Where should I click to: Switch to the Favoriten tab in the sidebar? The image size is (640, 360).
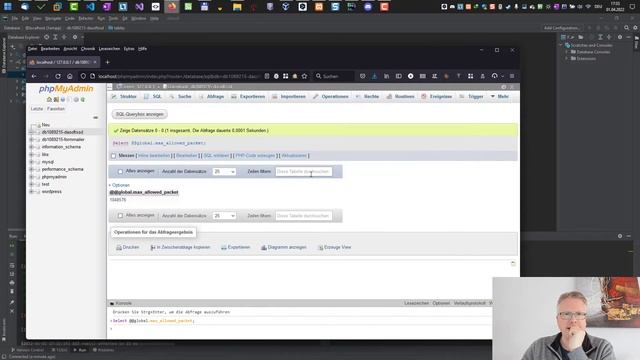pyautogui.click(x=56, y=109)
